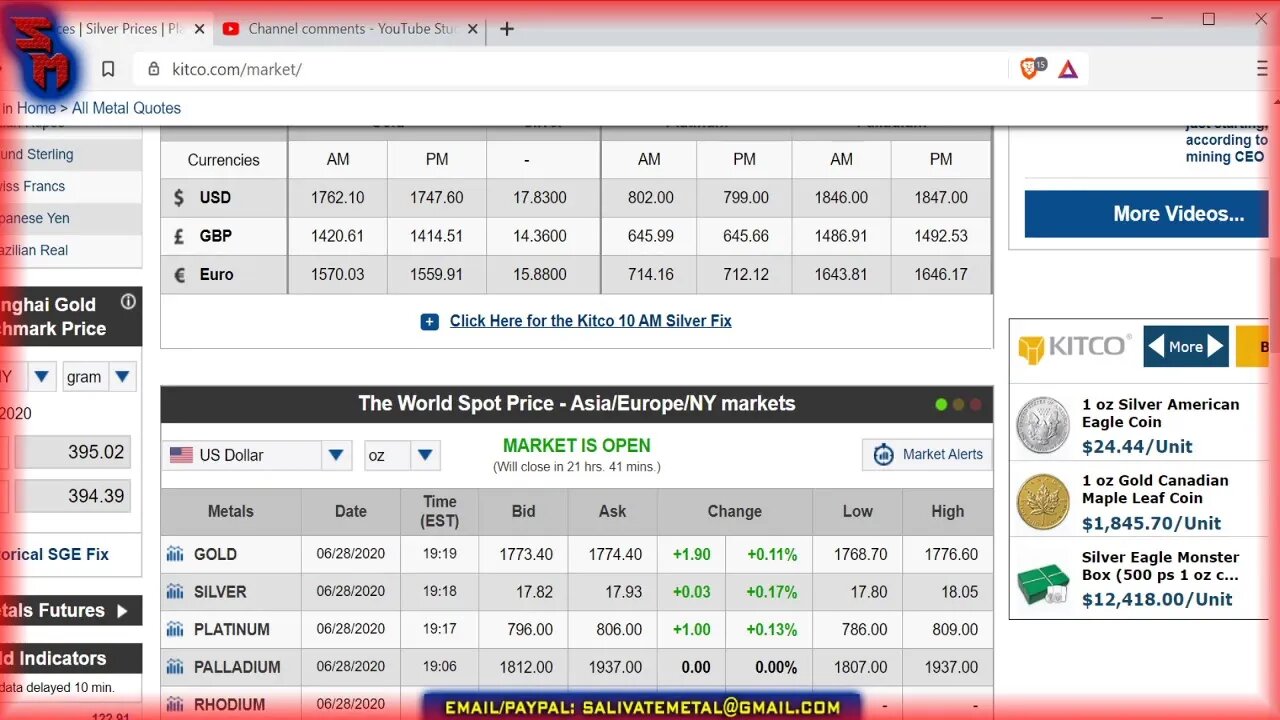
Task: Click the right arrow on the More button
Action: [x=1216, y=347]
